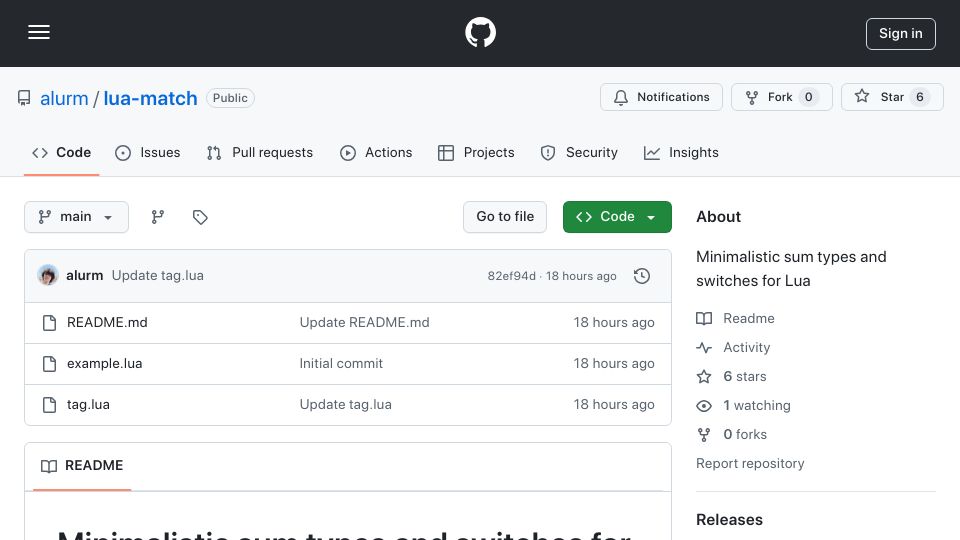Open the Update README.md commit message
Screen dimensions: 960x540
364,323
